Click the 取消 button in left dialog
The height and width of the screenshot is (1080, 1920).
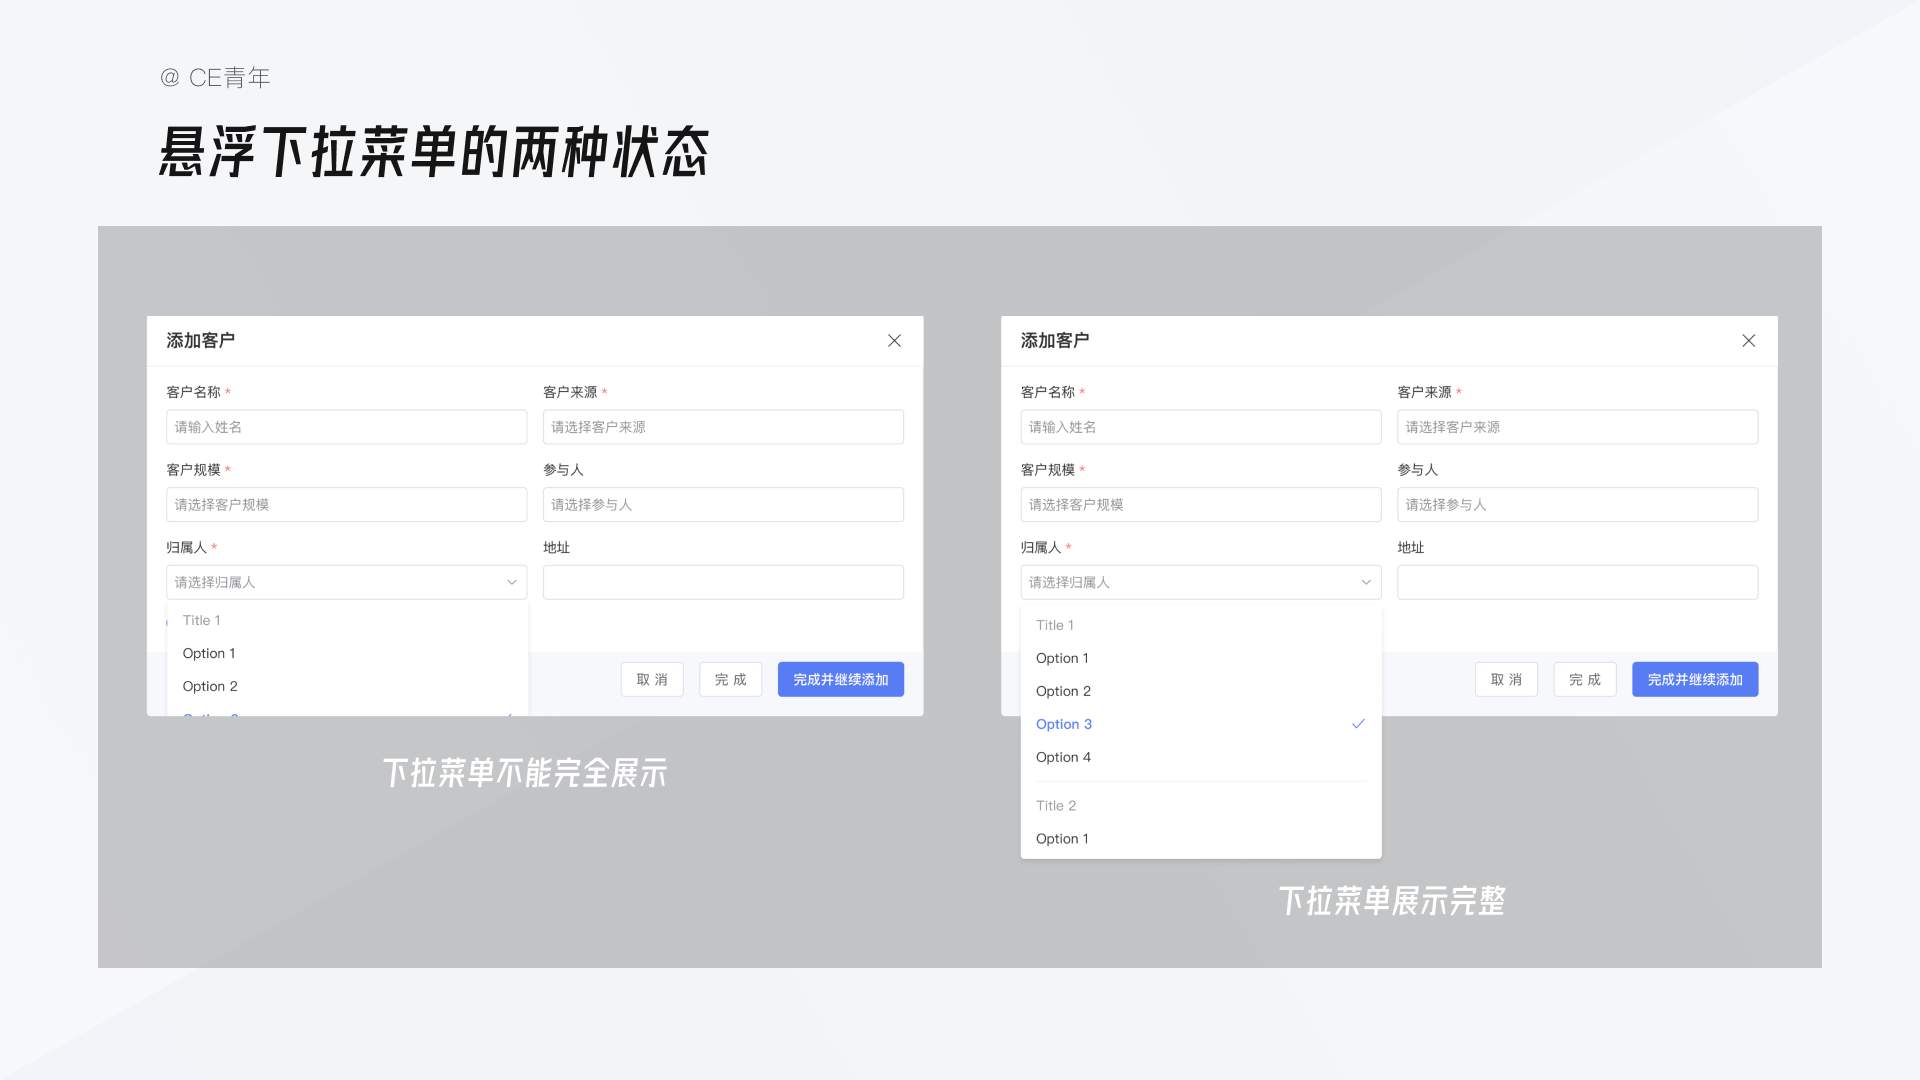(651, 679)
